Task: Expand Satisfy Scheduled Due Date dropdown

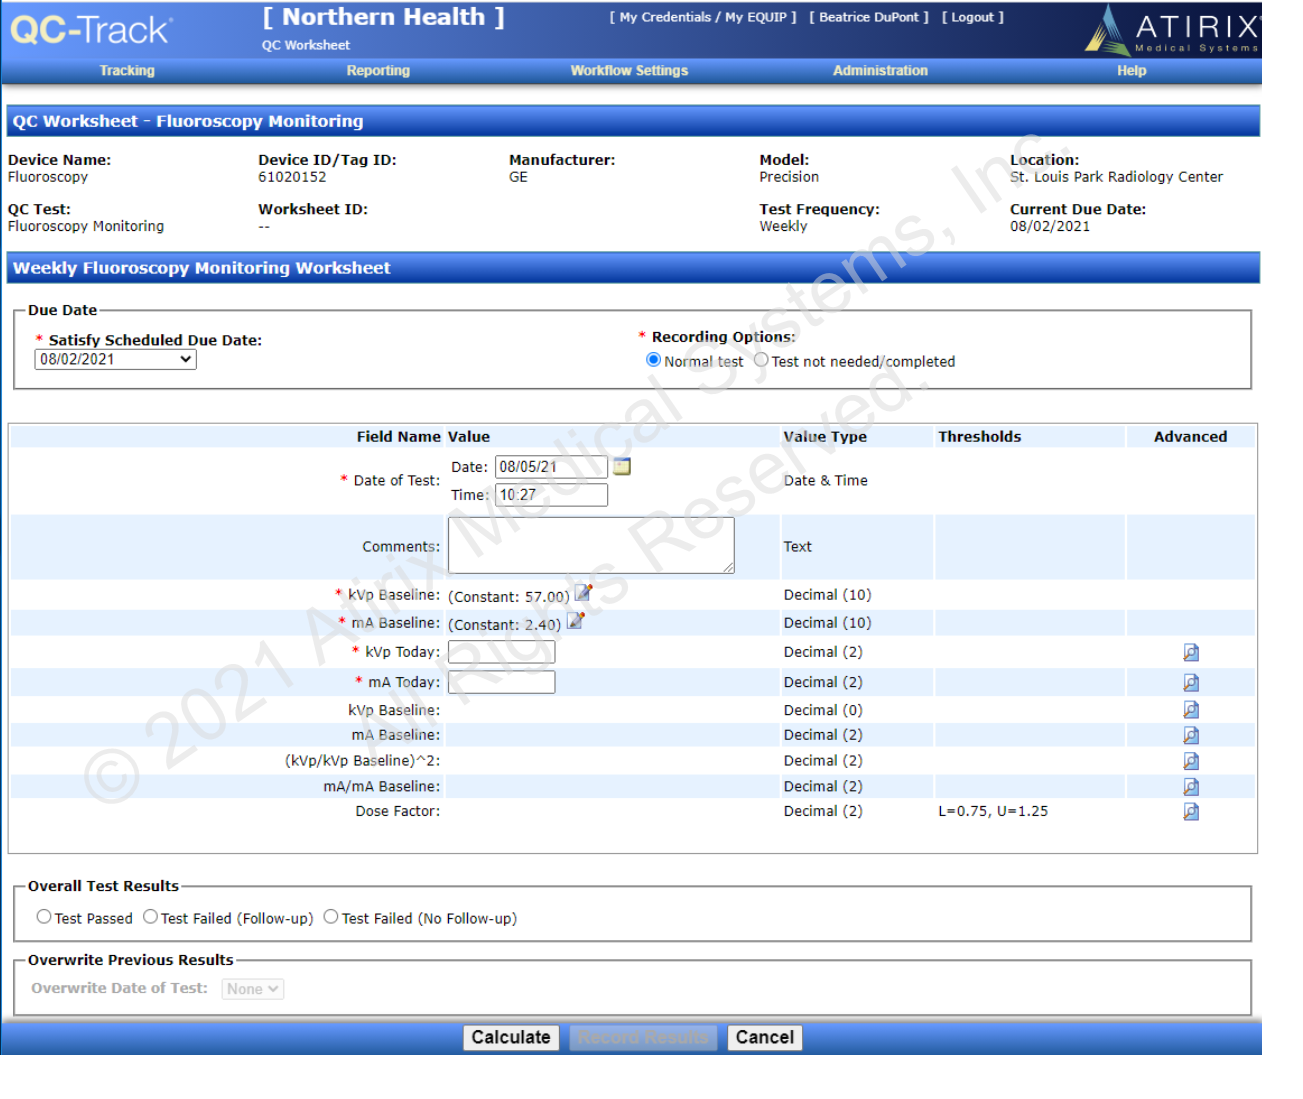Action: 115,360
